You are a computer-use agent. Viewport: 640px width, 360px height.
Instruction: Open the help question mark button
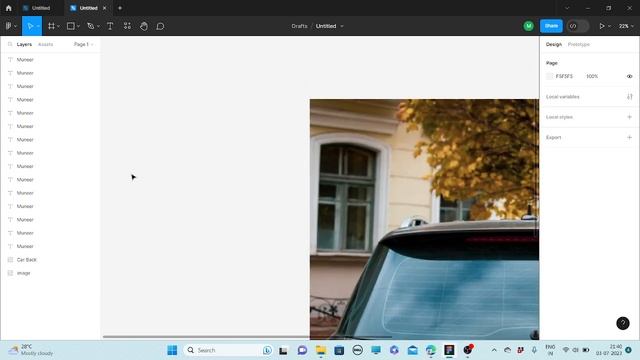tap(622, 323)
